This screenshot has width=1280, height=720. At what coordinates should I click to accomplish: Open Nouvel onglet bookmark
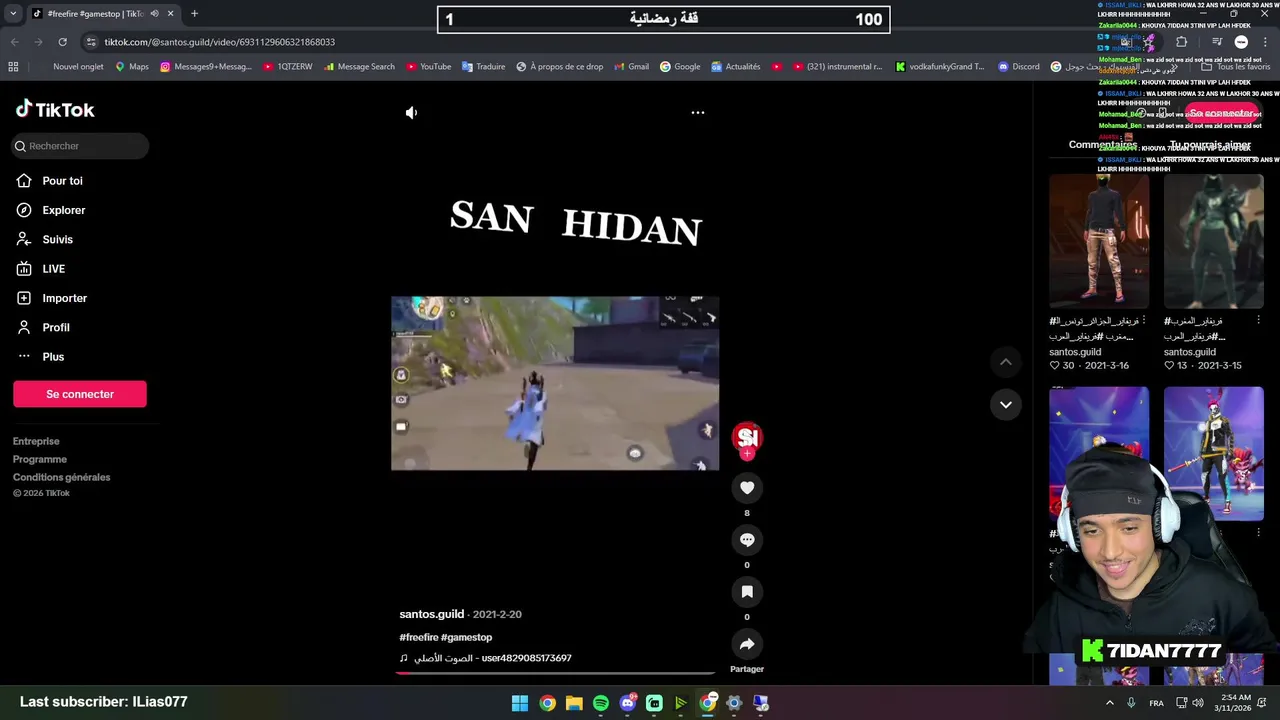[78, 67]
